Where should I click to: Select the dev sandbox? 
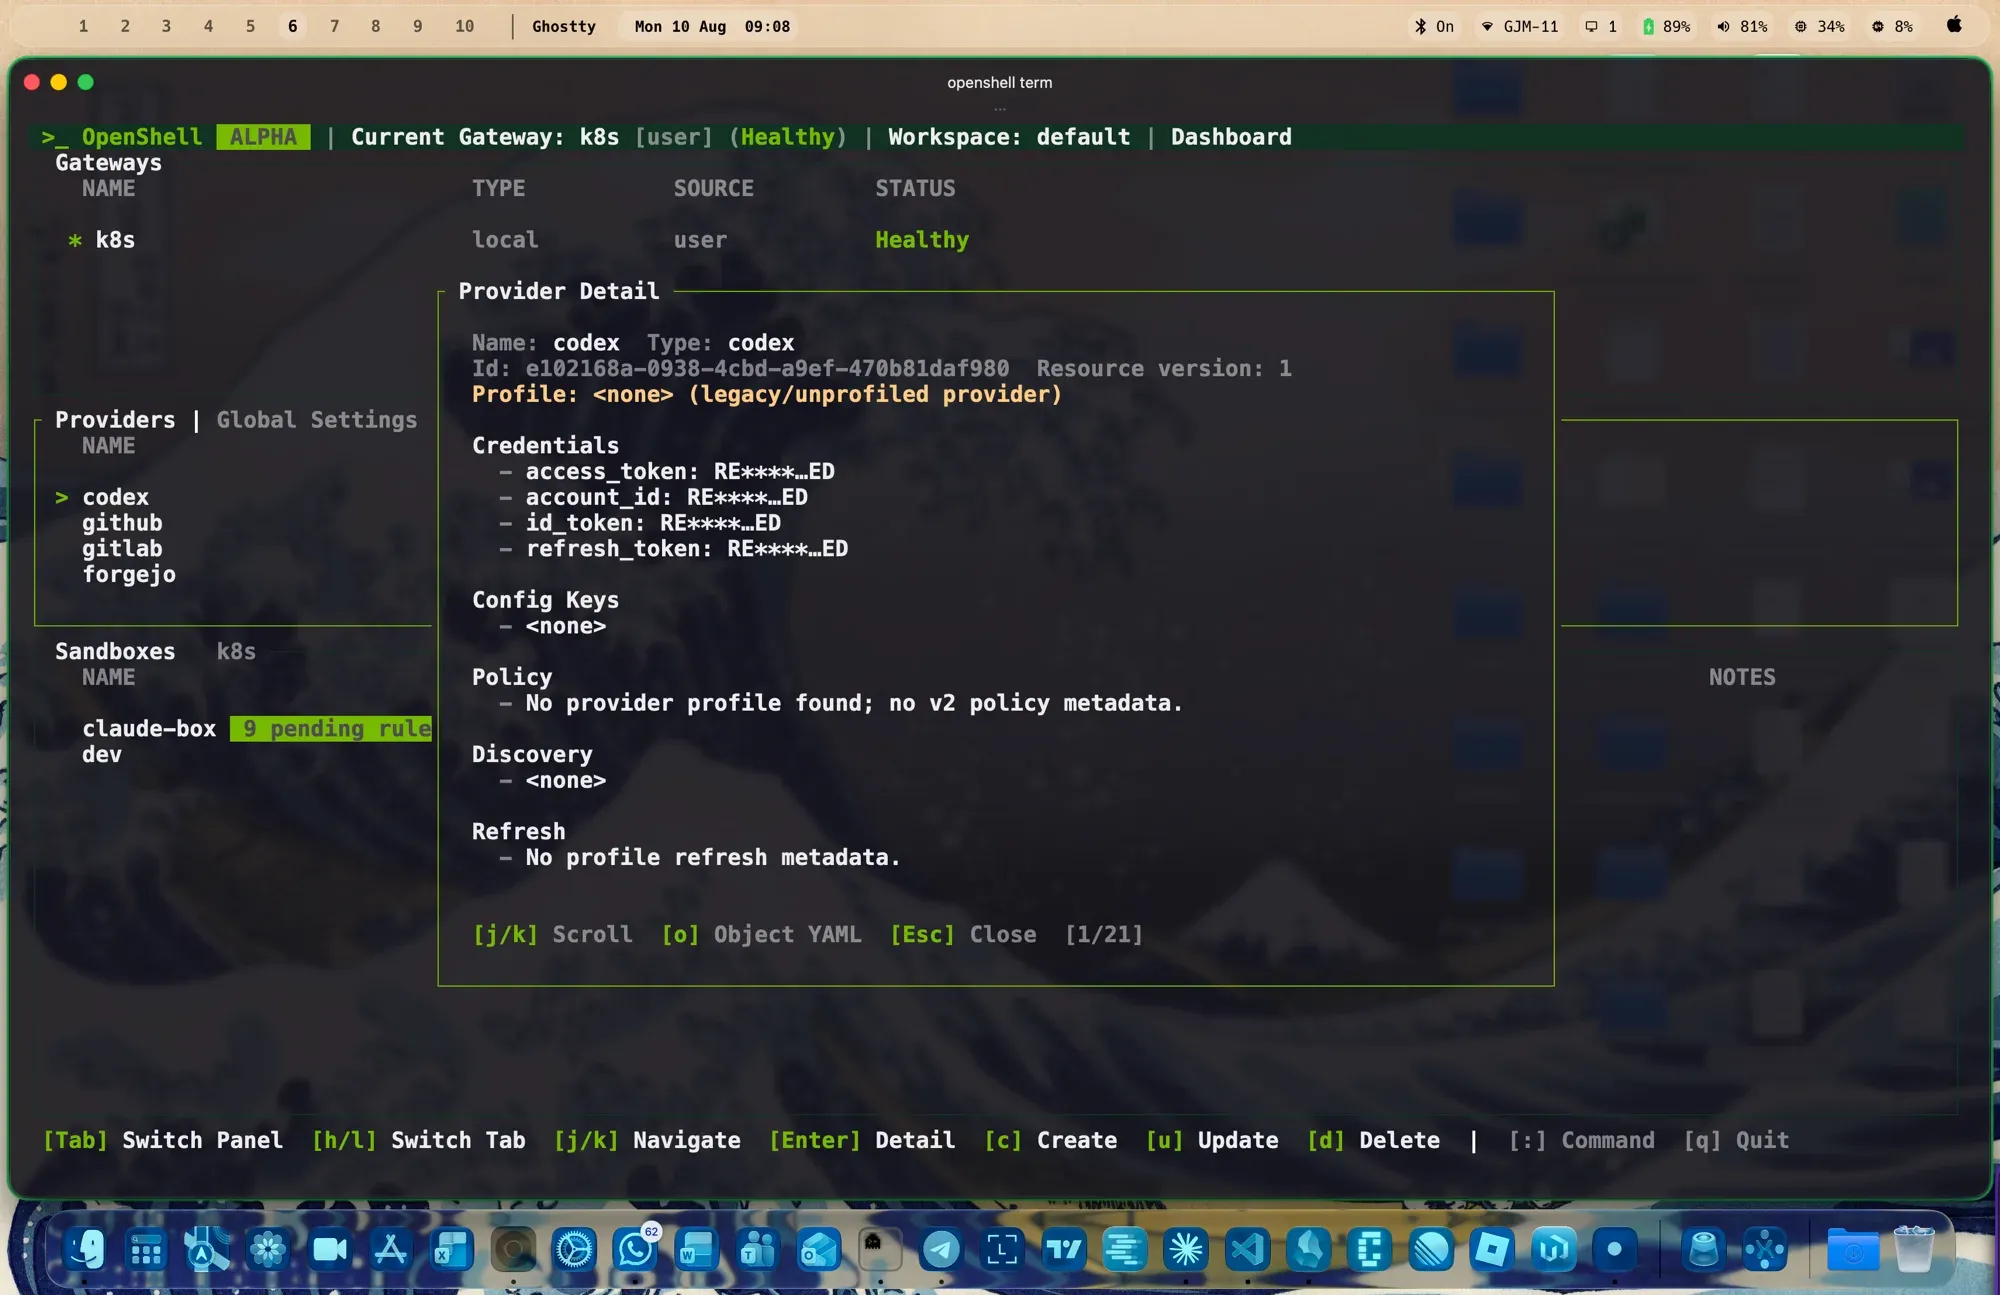click(102, 755)
